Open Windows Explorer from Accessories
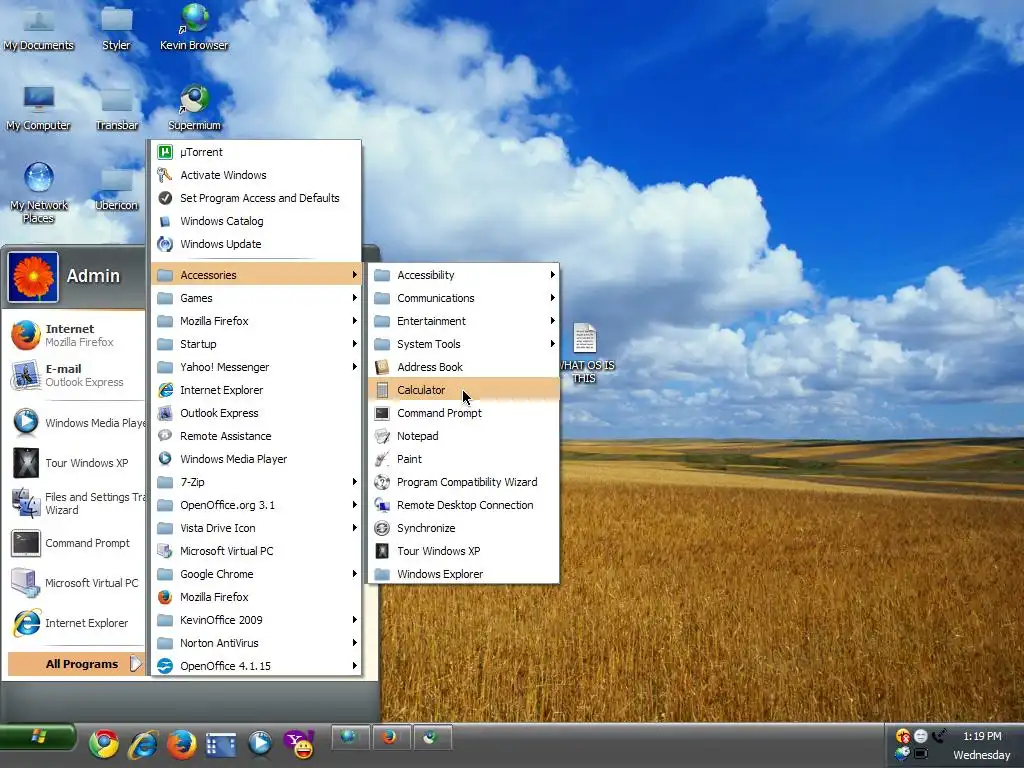Viewport: 1024px width, 768px height. 464,574
